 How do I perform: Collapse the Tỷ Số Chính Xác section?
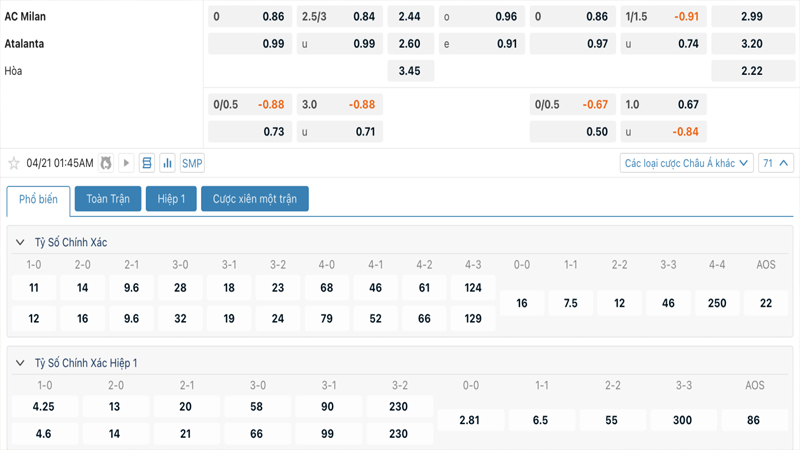coord(20,243)
